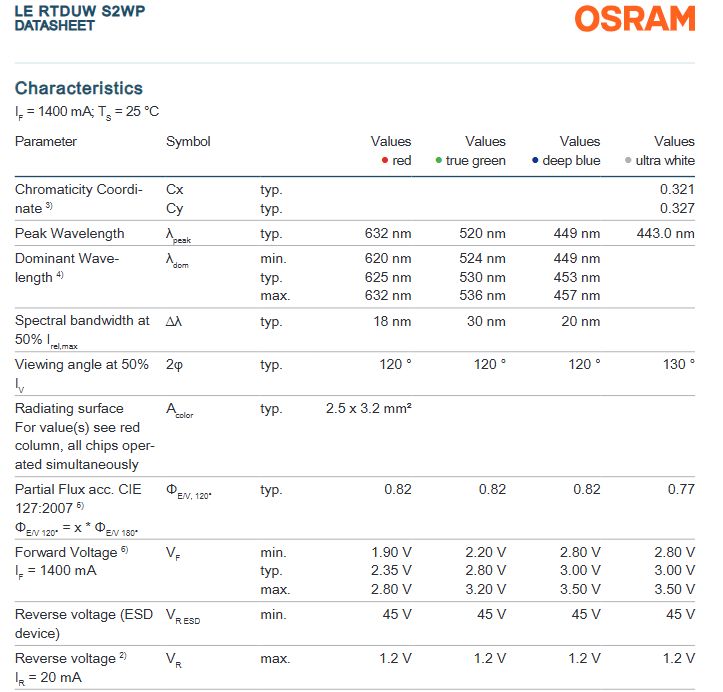Click dominant wavelength typ 530 nm
This screenshot has width=723, height=692.
(x=482, y=277)
